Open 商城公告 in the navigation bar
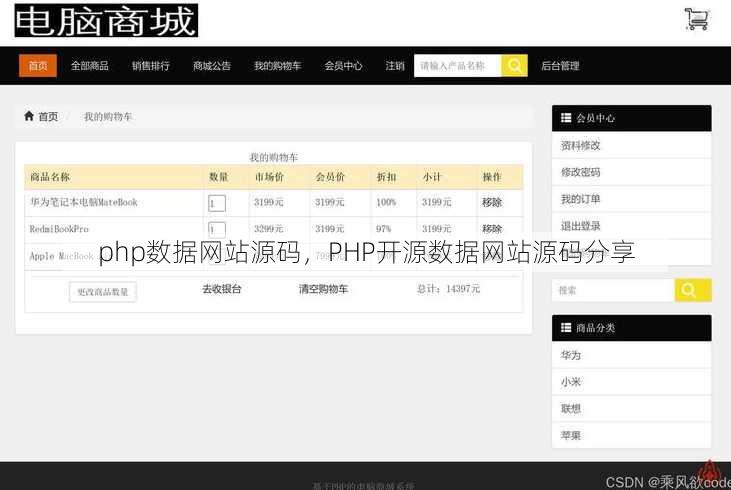Image resolution: width=731 pixels, height=490 pixels. click(x=212, y=66)
